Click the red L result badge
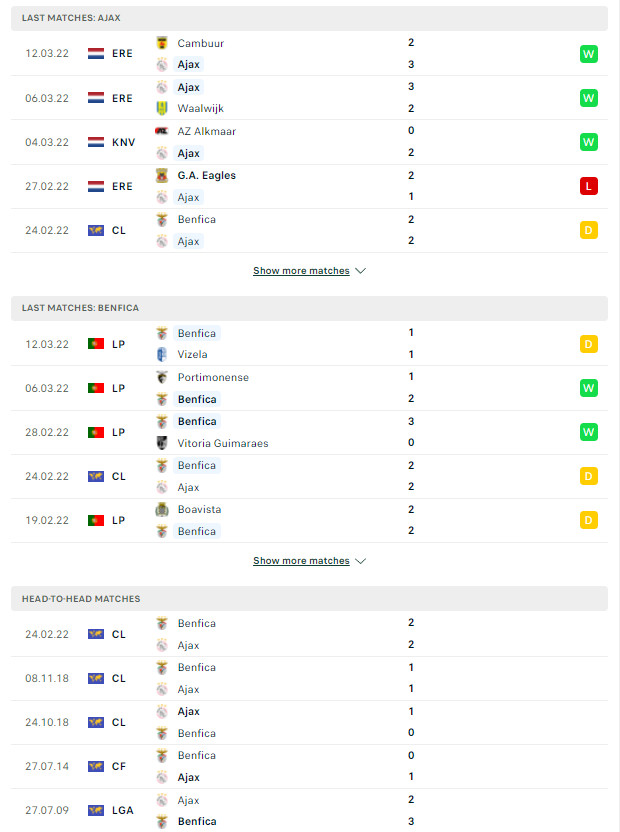This screenshot has height=832, width=620. coord(589,186)
